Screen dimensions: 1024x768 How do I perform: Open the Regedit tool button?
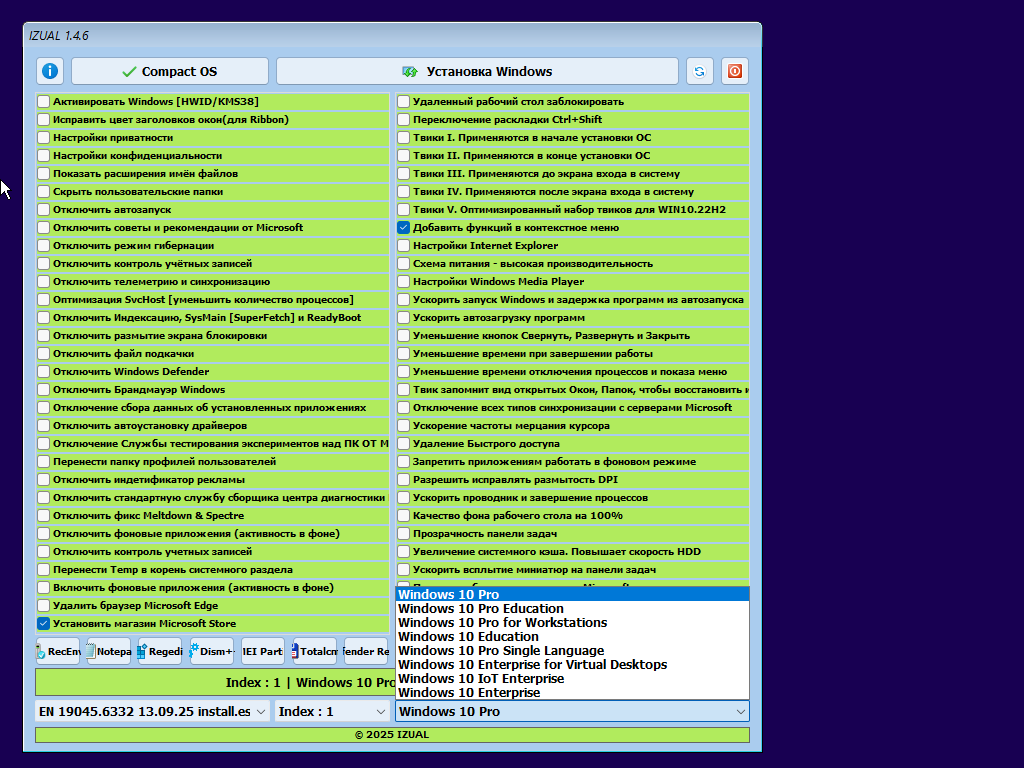(x=160, y=651)
